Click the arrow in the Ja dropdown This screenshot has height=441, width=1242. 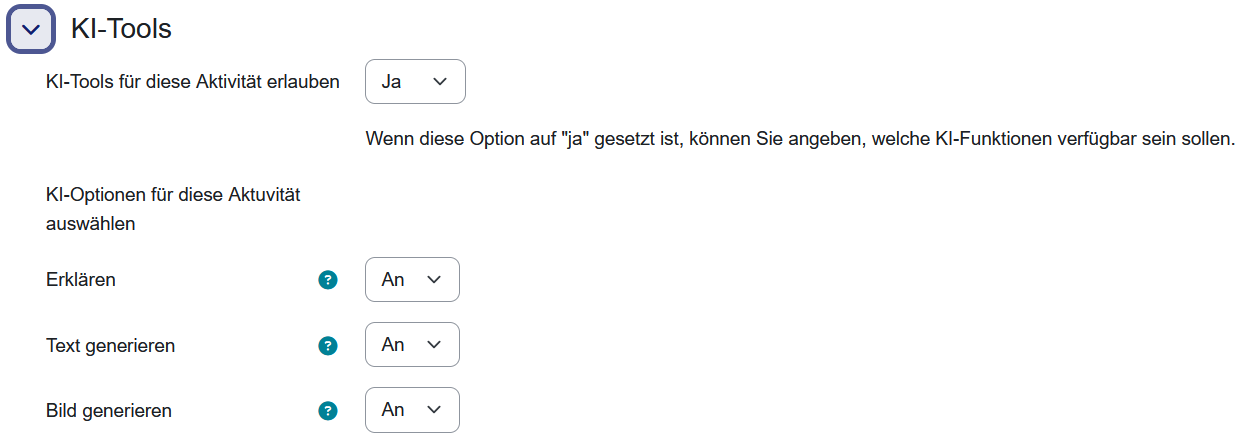point(440,82)
